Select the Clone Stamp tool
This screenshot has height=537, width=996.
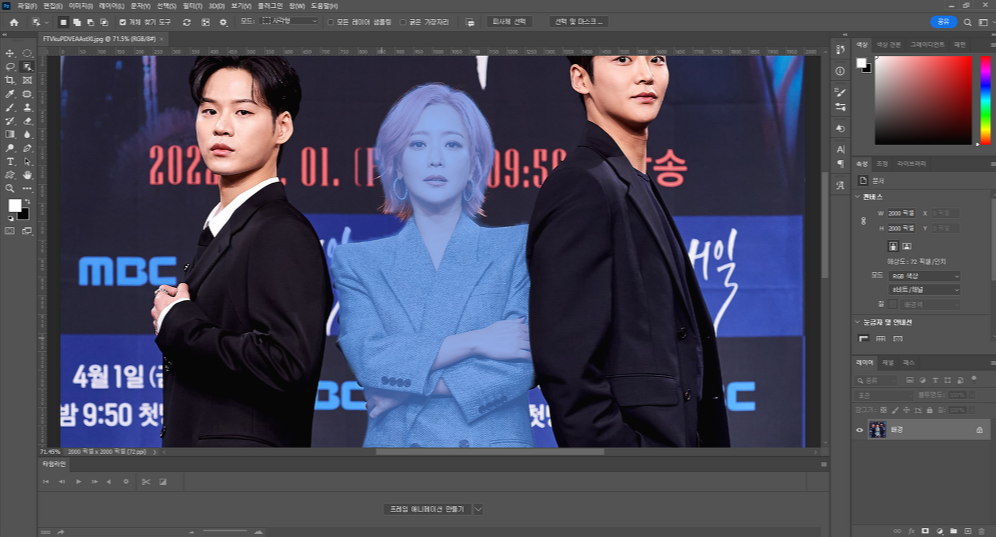[27, 107]
